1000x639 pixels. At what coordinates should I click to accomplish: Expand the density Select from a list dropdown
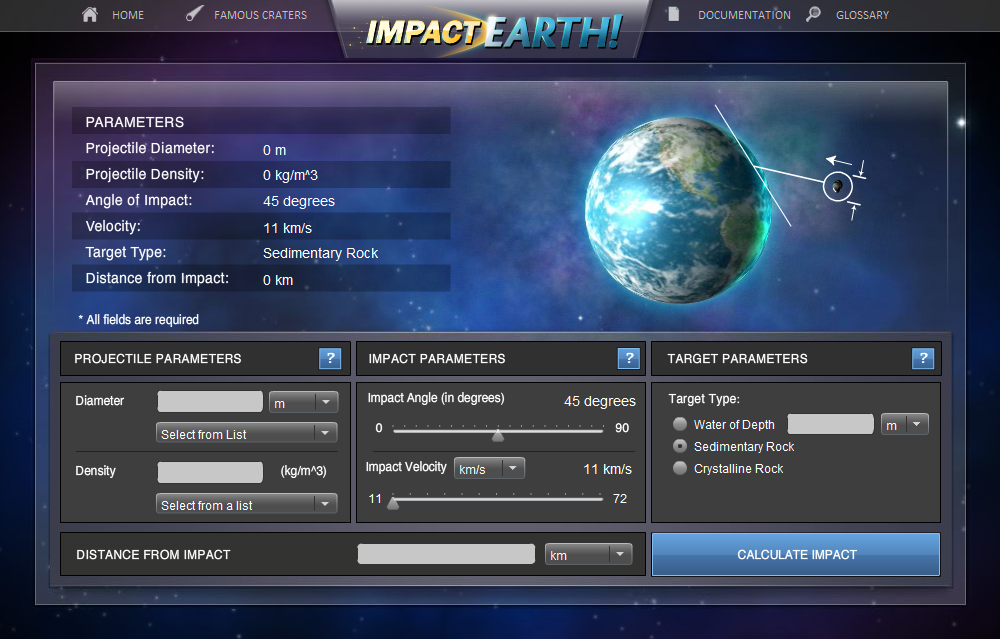(x=247, y=505)
